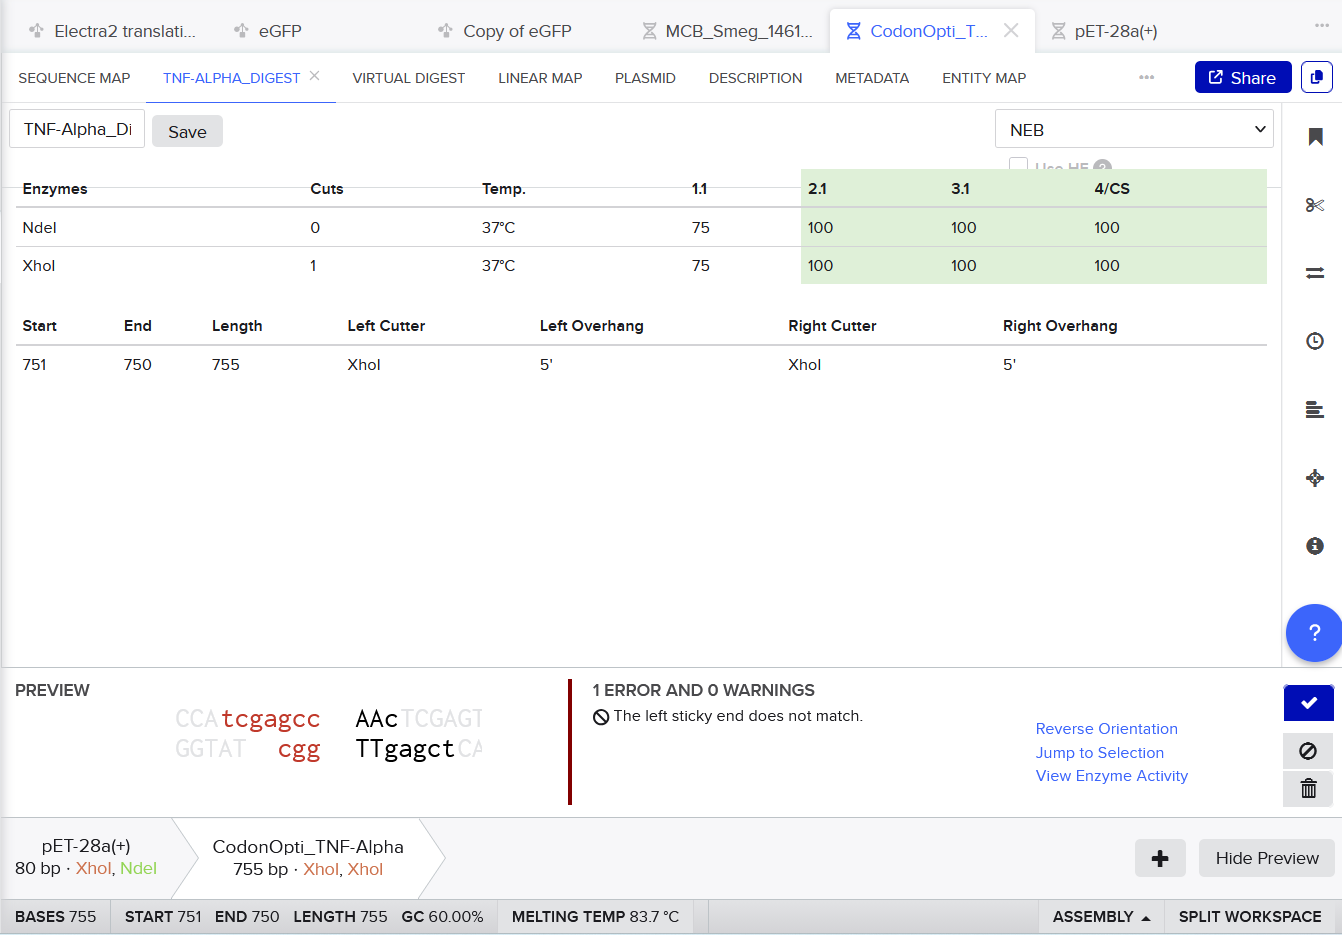Open the Copy of eGFP file tab
Viewport: 1342px width, 935px height.
click(x=506, y=31)
